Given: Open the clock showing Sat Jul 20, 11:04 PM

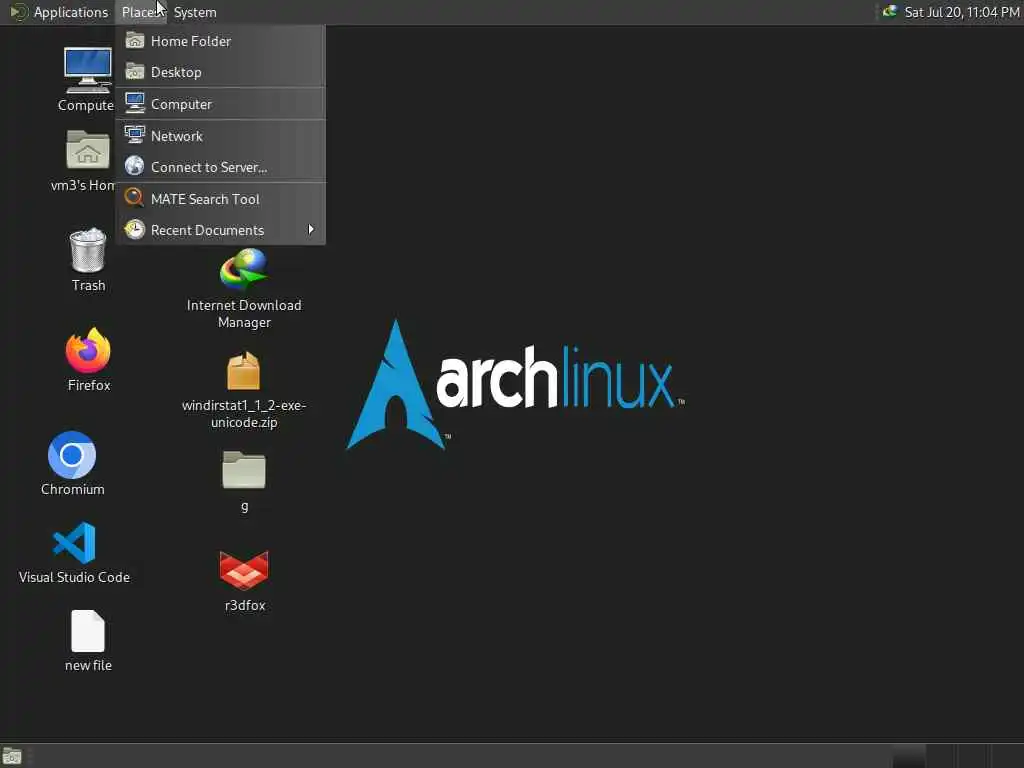Looking at the screenshot, I should click(x=961, y=12).
